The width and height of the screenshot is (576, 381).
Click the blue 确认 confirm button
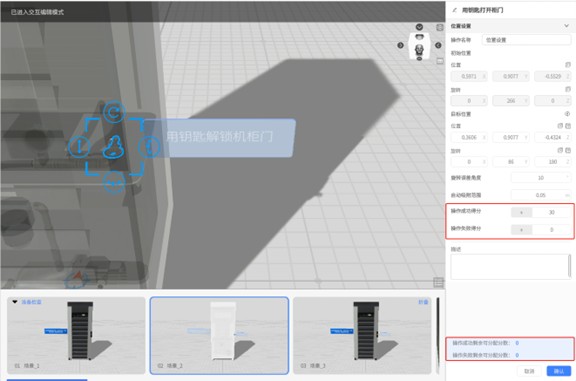click(x=559, y=371)
